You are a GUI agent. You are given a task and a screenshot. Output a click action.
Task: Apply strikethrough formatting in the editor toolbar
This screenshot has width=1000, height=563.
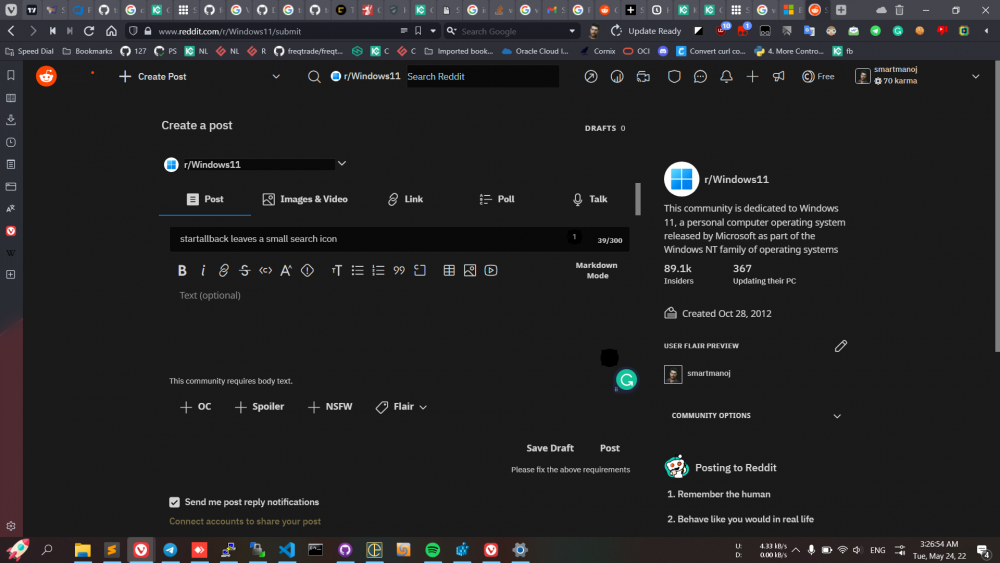pos(244,270)
